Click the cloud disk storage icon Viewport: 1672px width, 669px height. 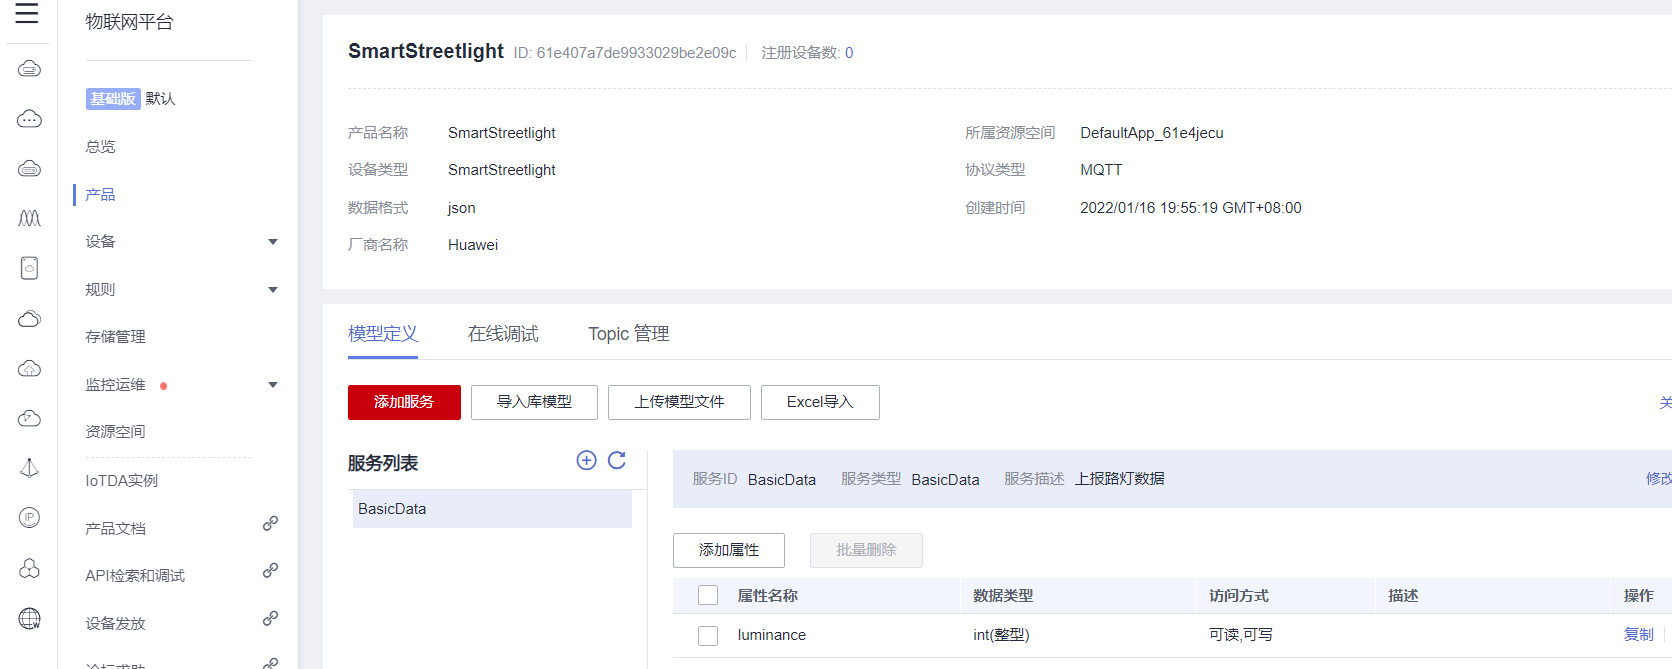pyautogui.click(x=30, y=168)
